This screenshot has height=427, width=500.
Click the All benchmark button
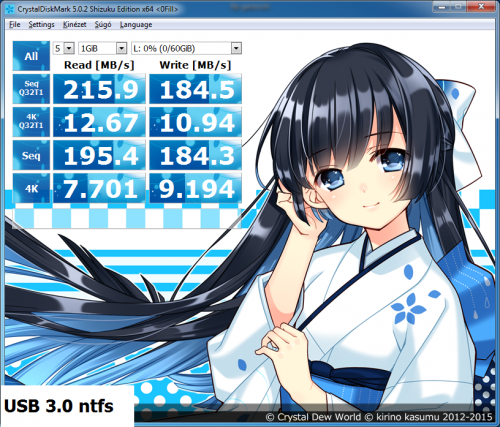tap(31, 56)
